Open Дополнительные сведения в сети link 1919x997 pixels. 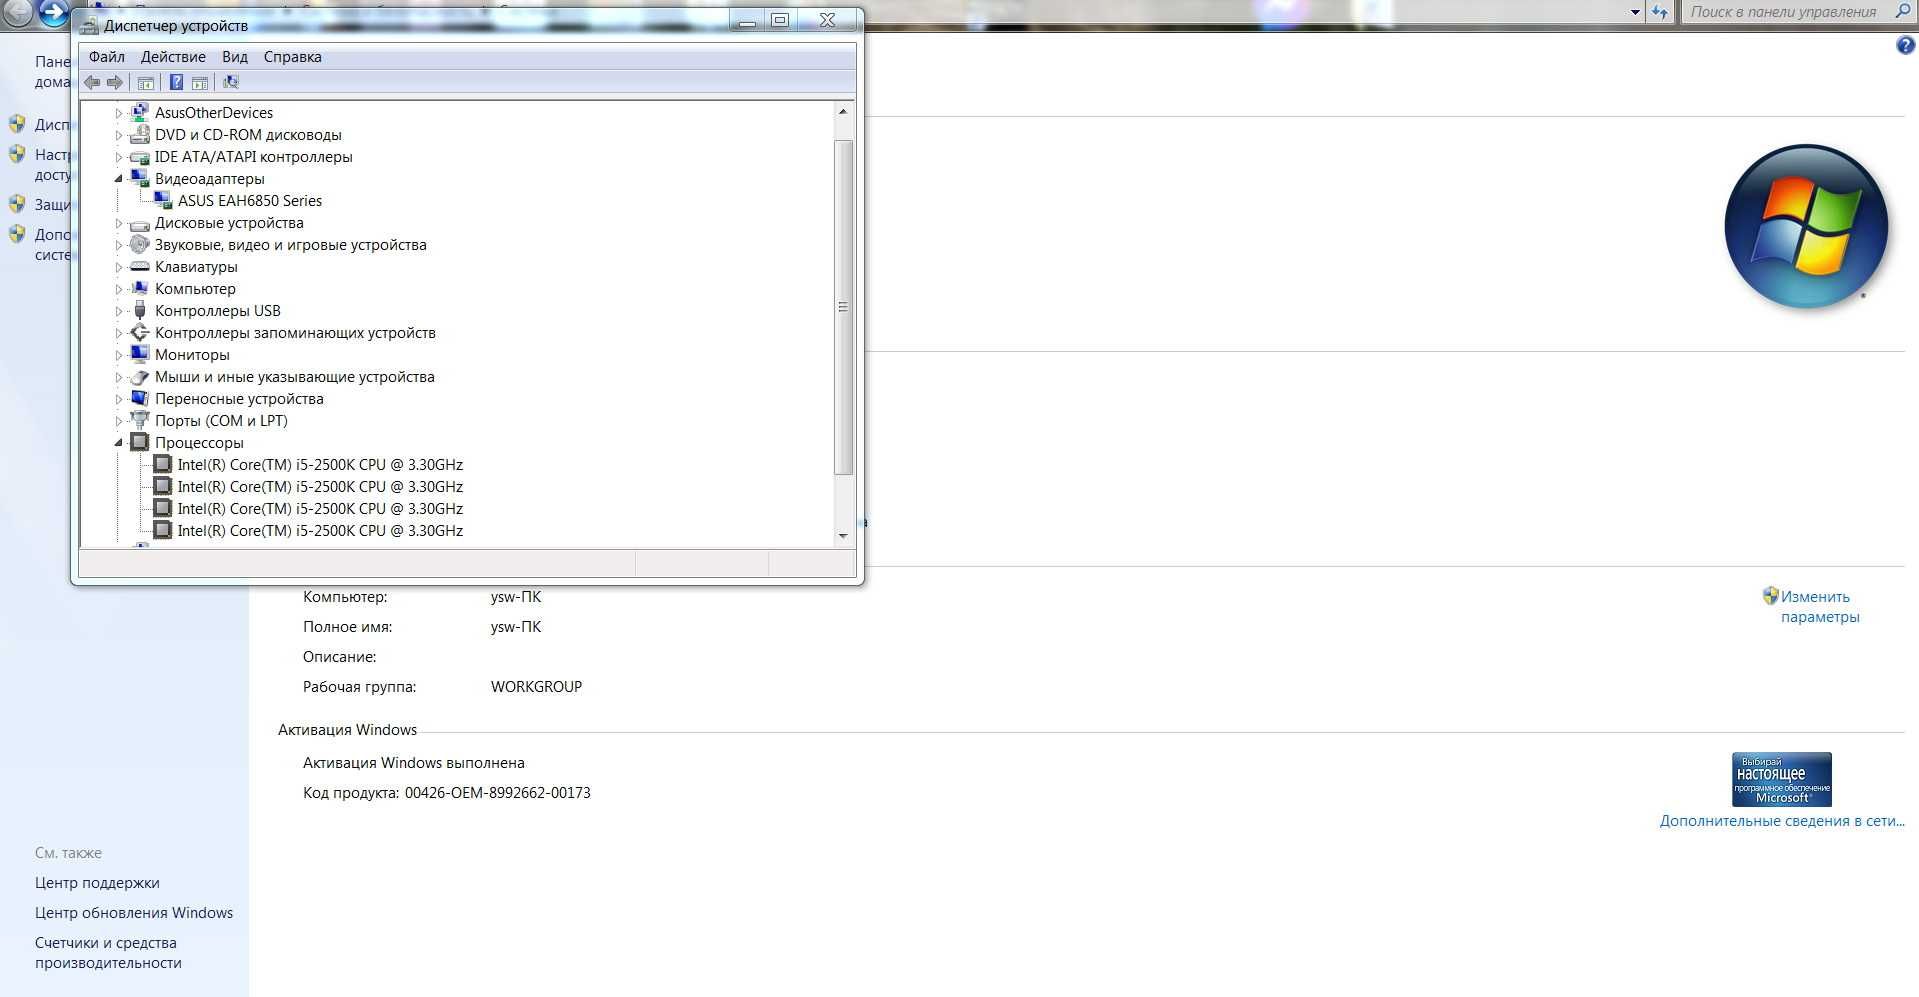pos(1782,821)
